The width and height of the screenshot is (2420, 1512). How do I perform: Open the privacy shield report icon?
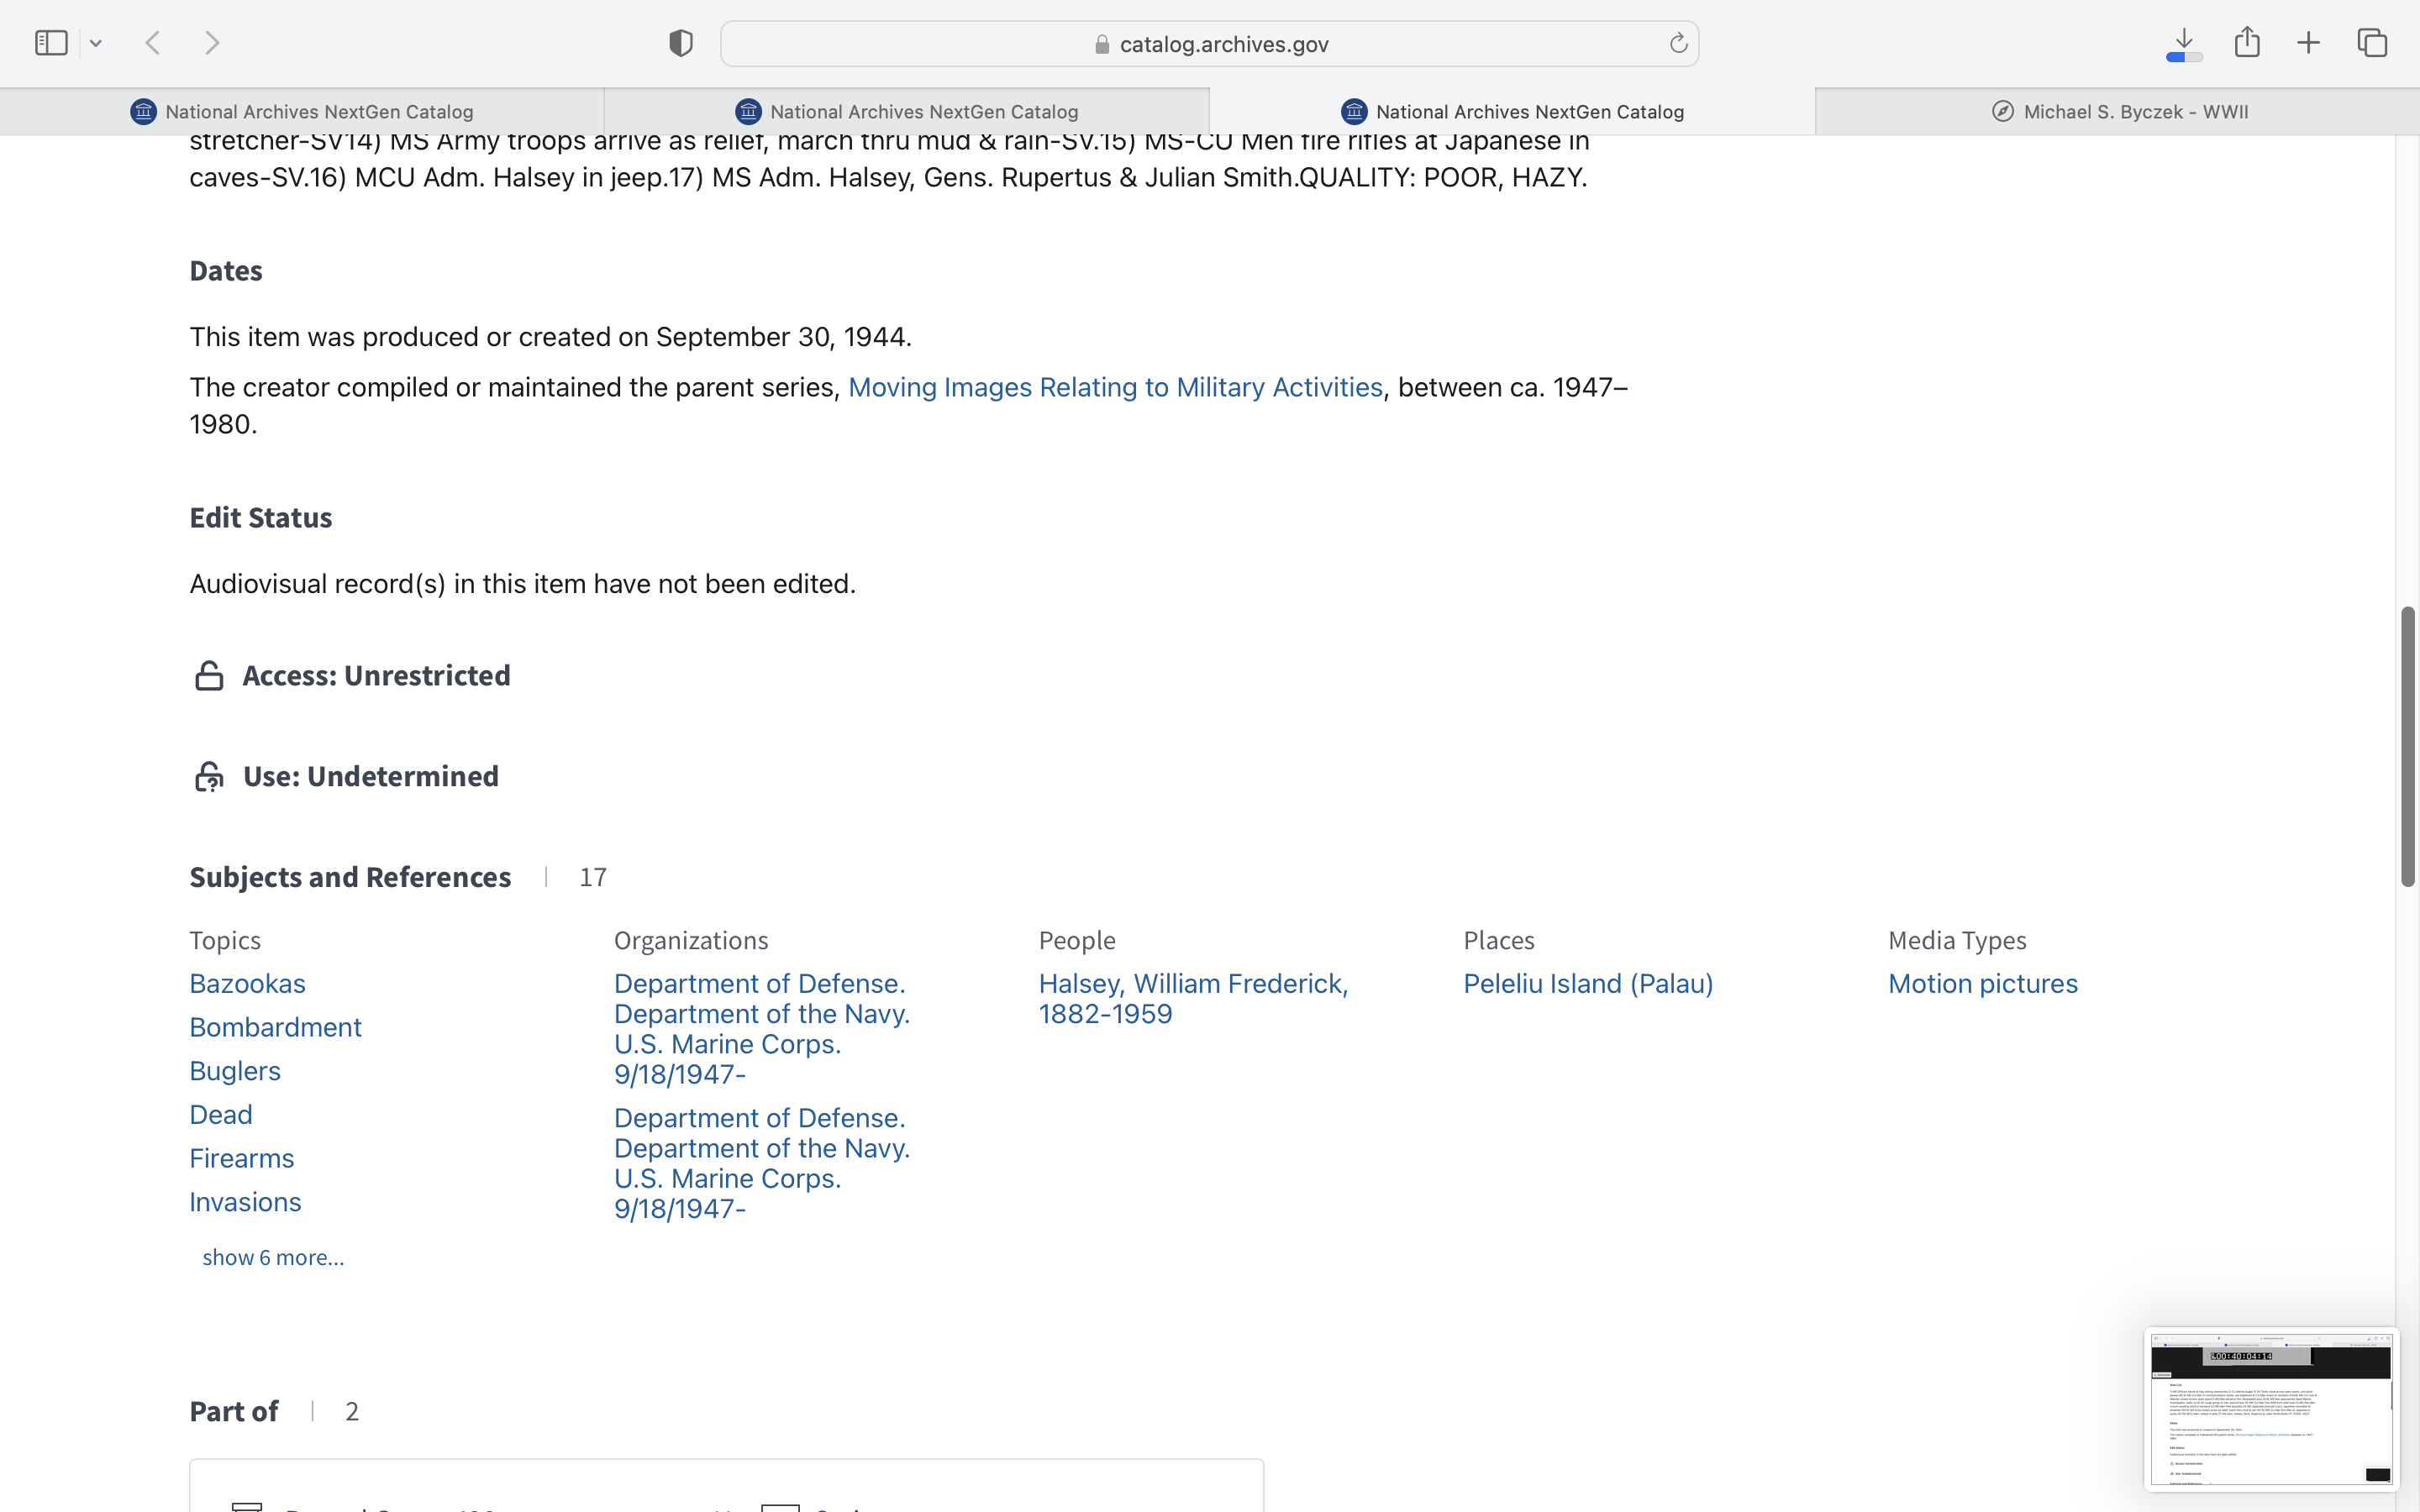coord(680,43)
